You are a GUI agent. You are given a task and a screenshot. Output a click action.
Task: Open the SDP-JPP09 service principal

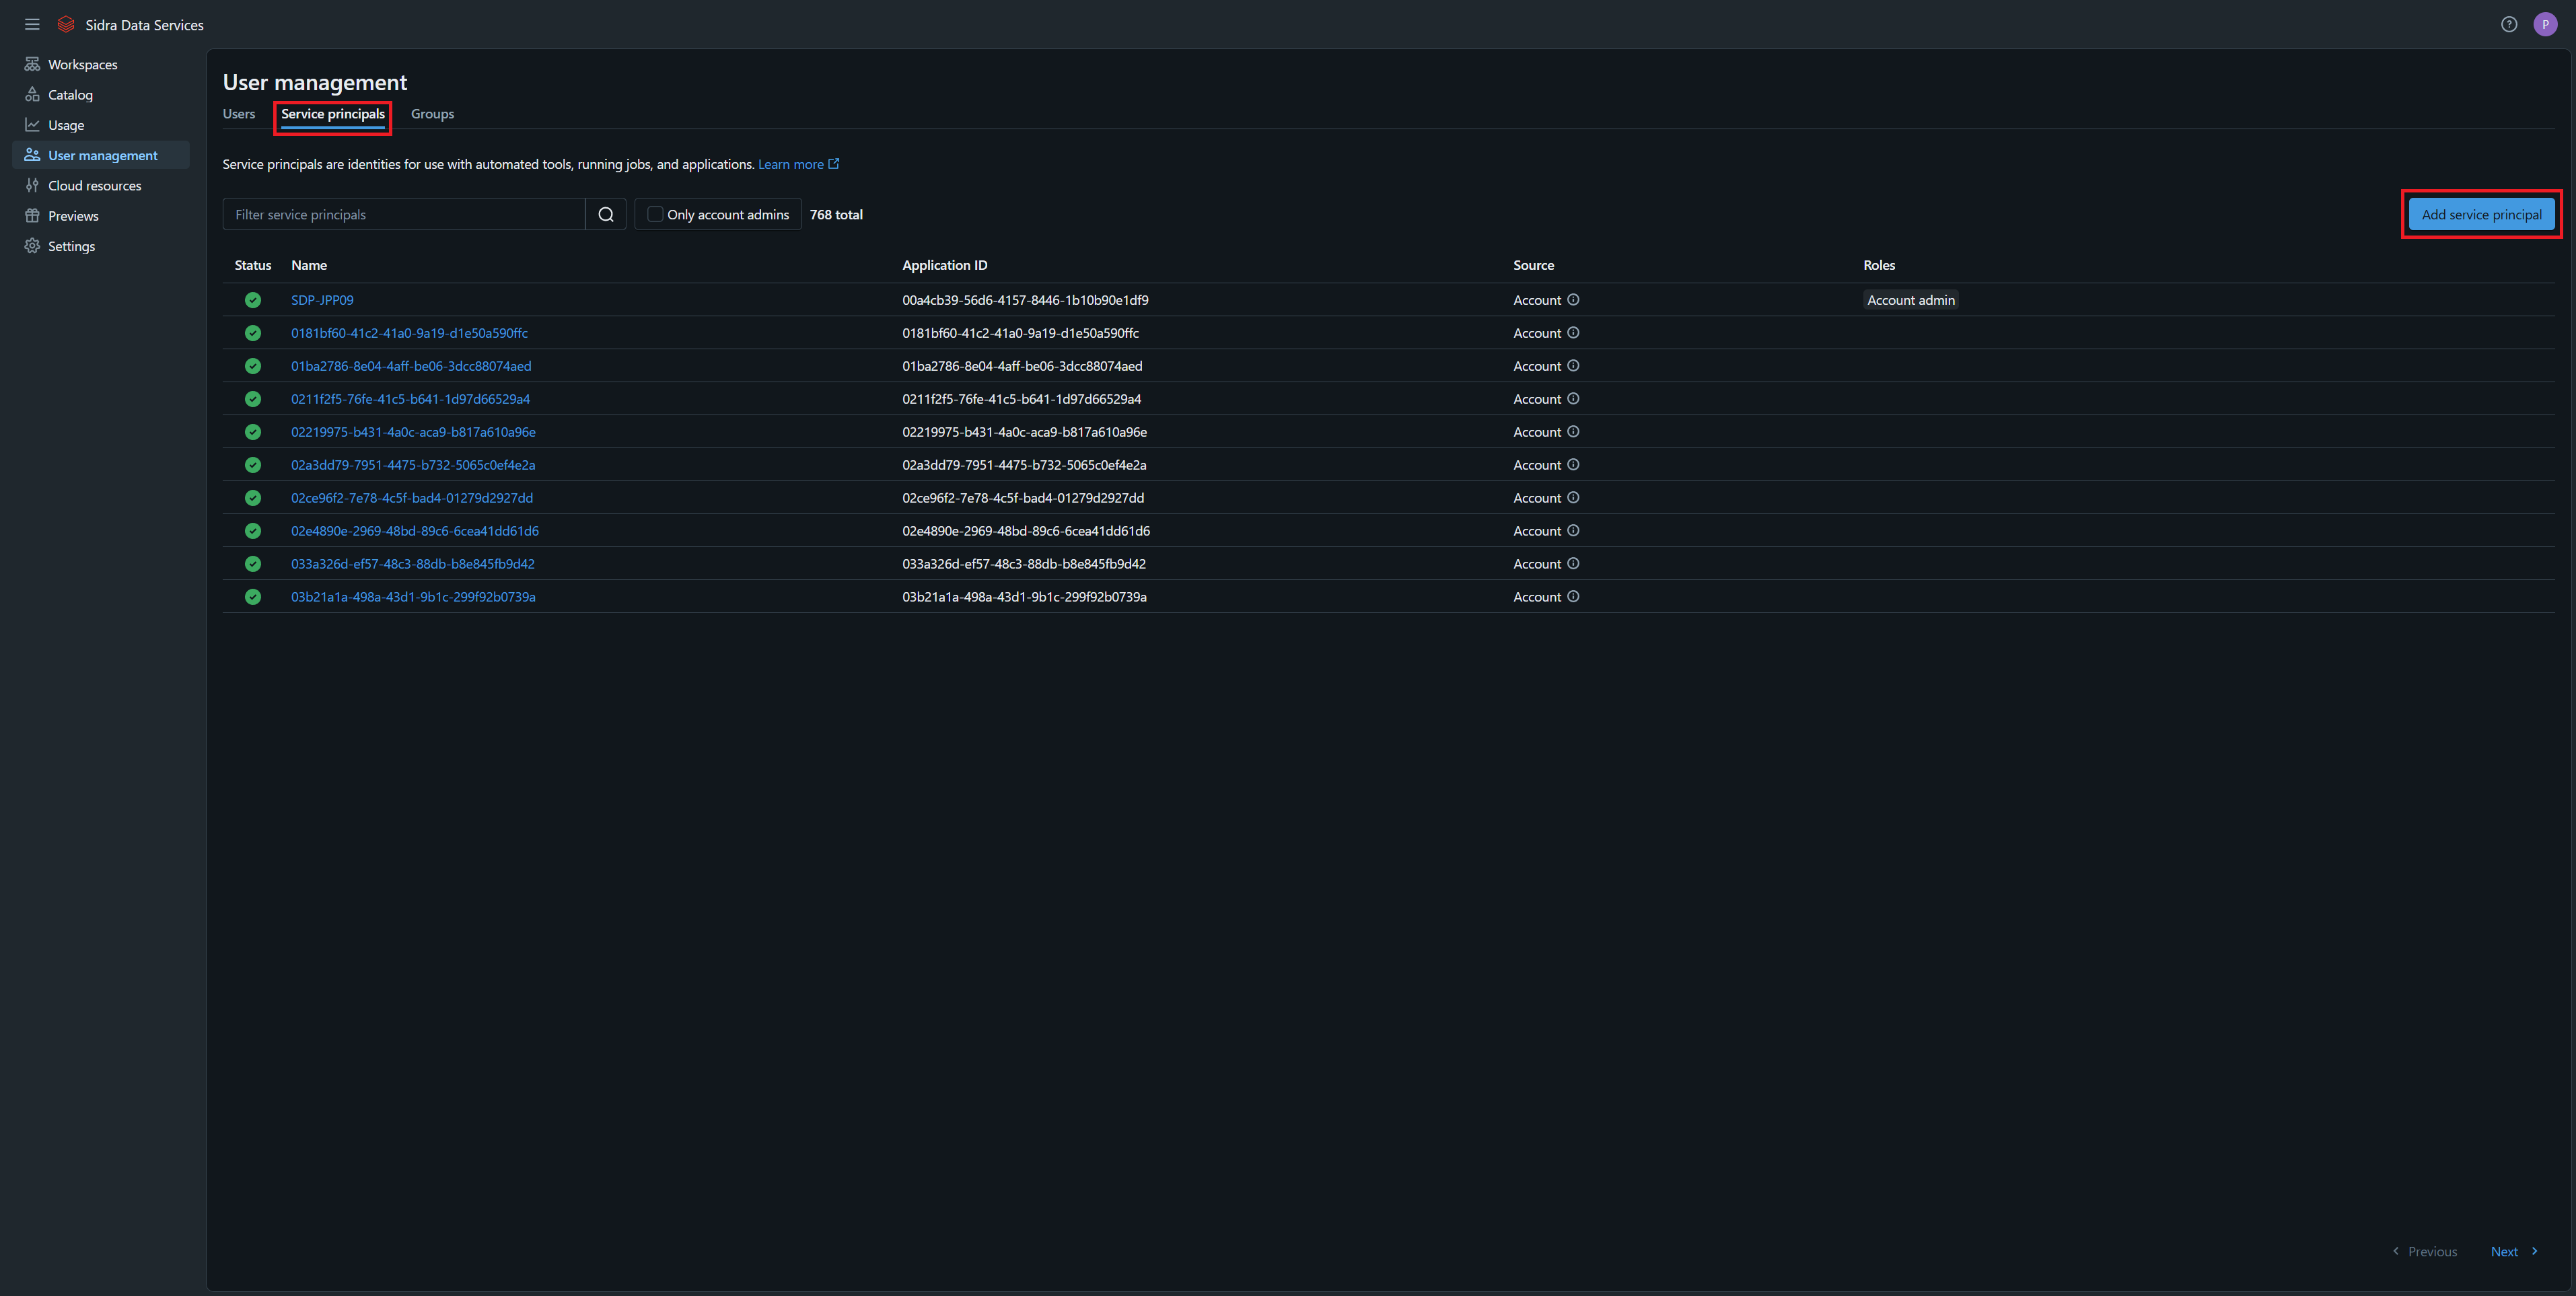coord(322,300)
